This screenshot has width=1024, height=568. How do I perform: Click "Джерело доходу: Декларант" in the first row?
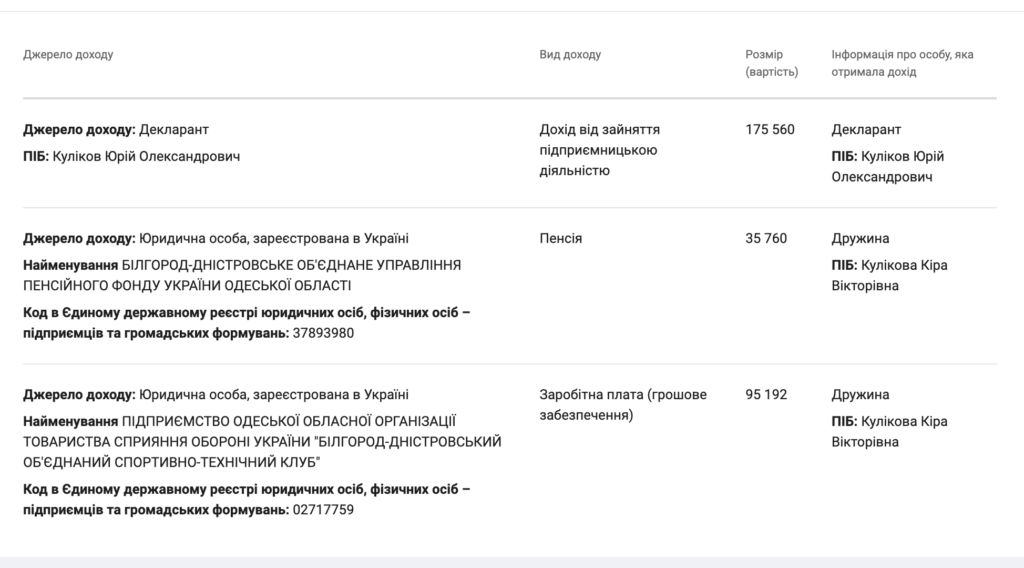pos(116,130)
